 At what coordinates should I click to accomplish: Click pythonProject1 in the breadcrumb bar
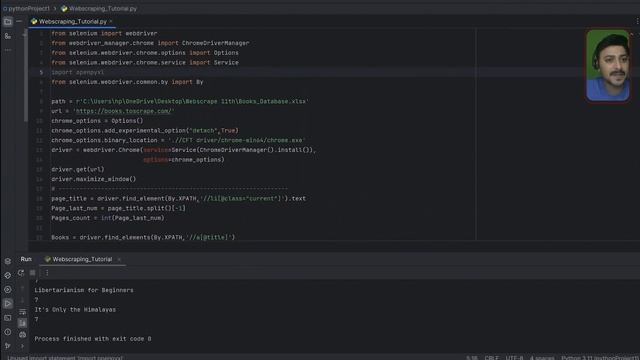pyautogui.click(x=28, y=8)
